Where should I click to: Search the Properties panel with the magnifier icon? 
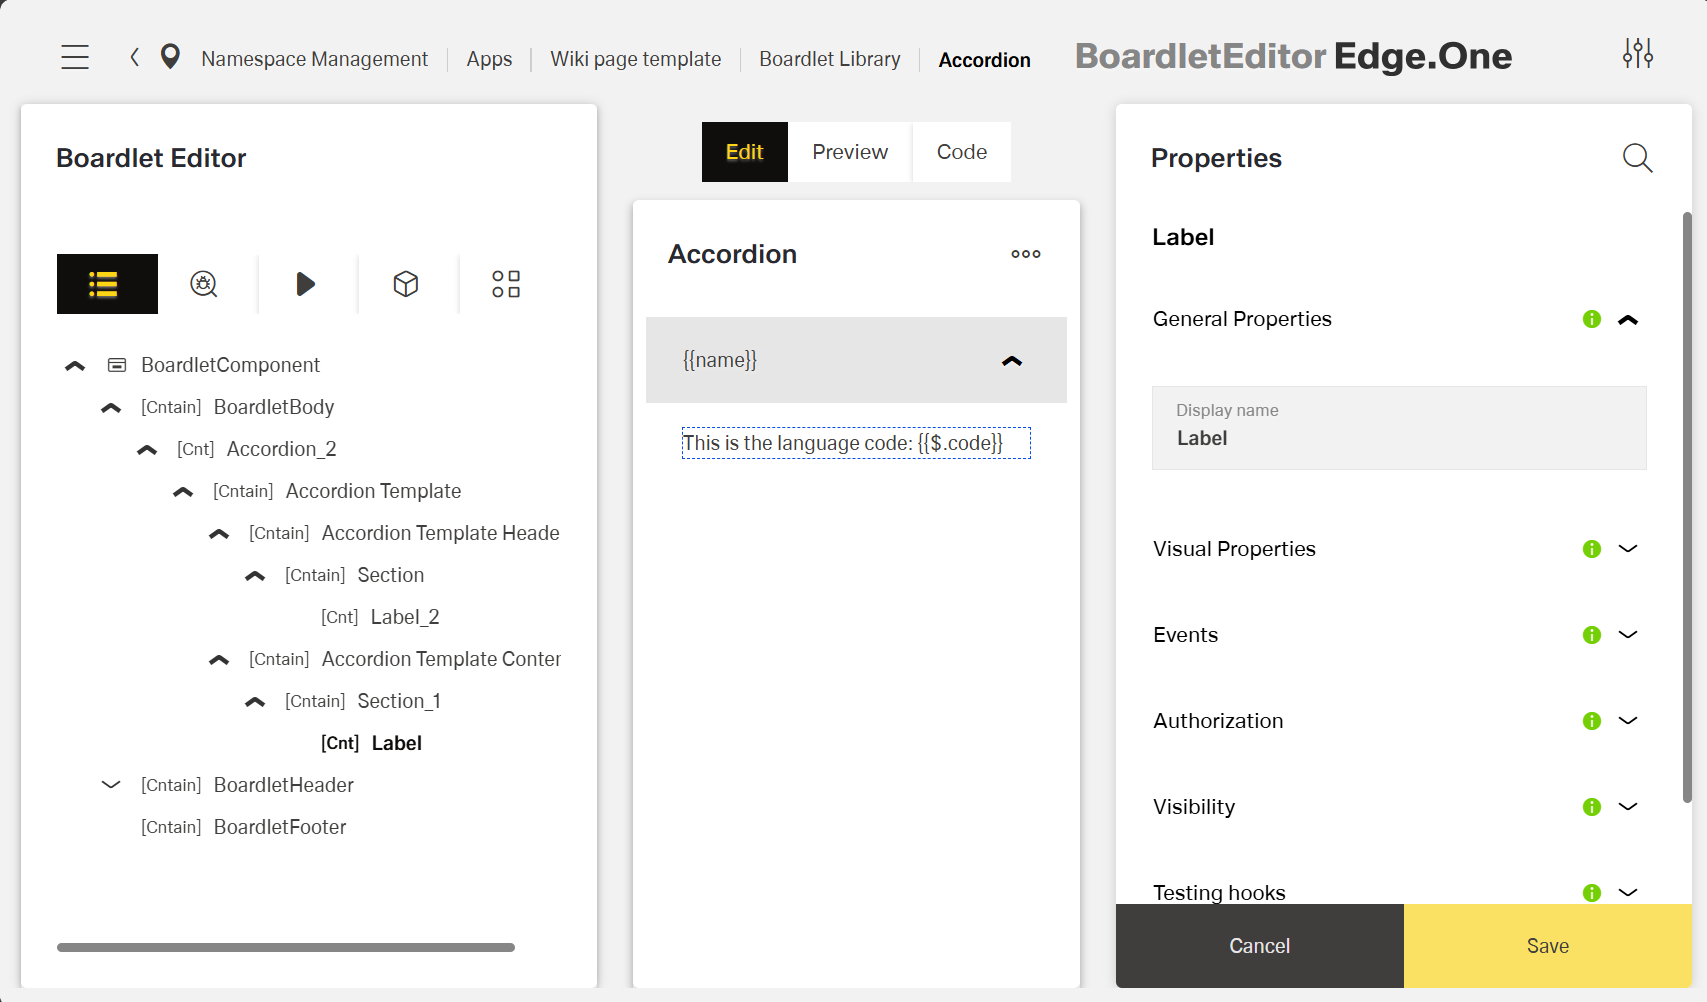[1637, 157]
